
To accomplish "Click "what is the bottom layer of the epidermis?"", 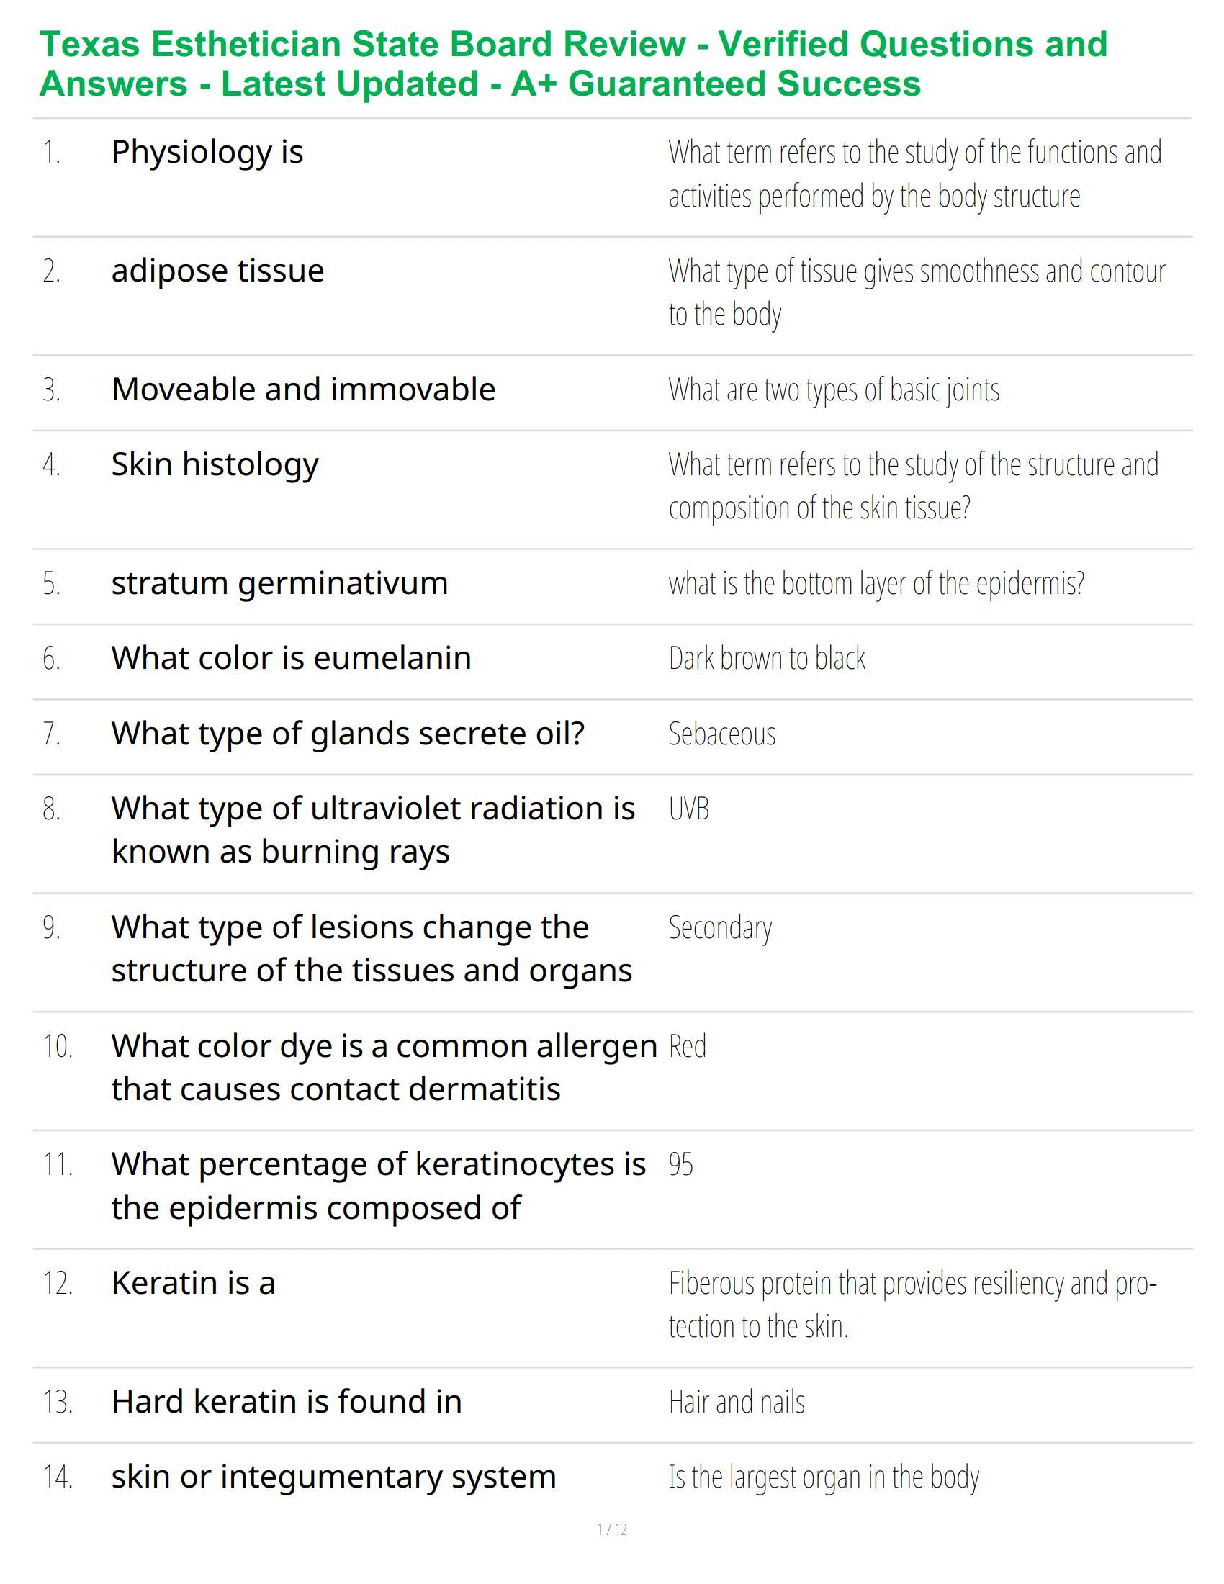I will tap(876, 583).
